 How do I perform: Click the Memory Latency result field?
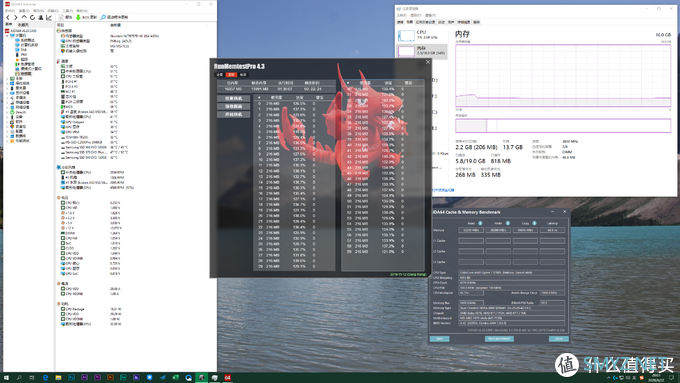[552, 230]
